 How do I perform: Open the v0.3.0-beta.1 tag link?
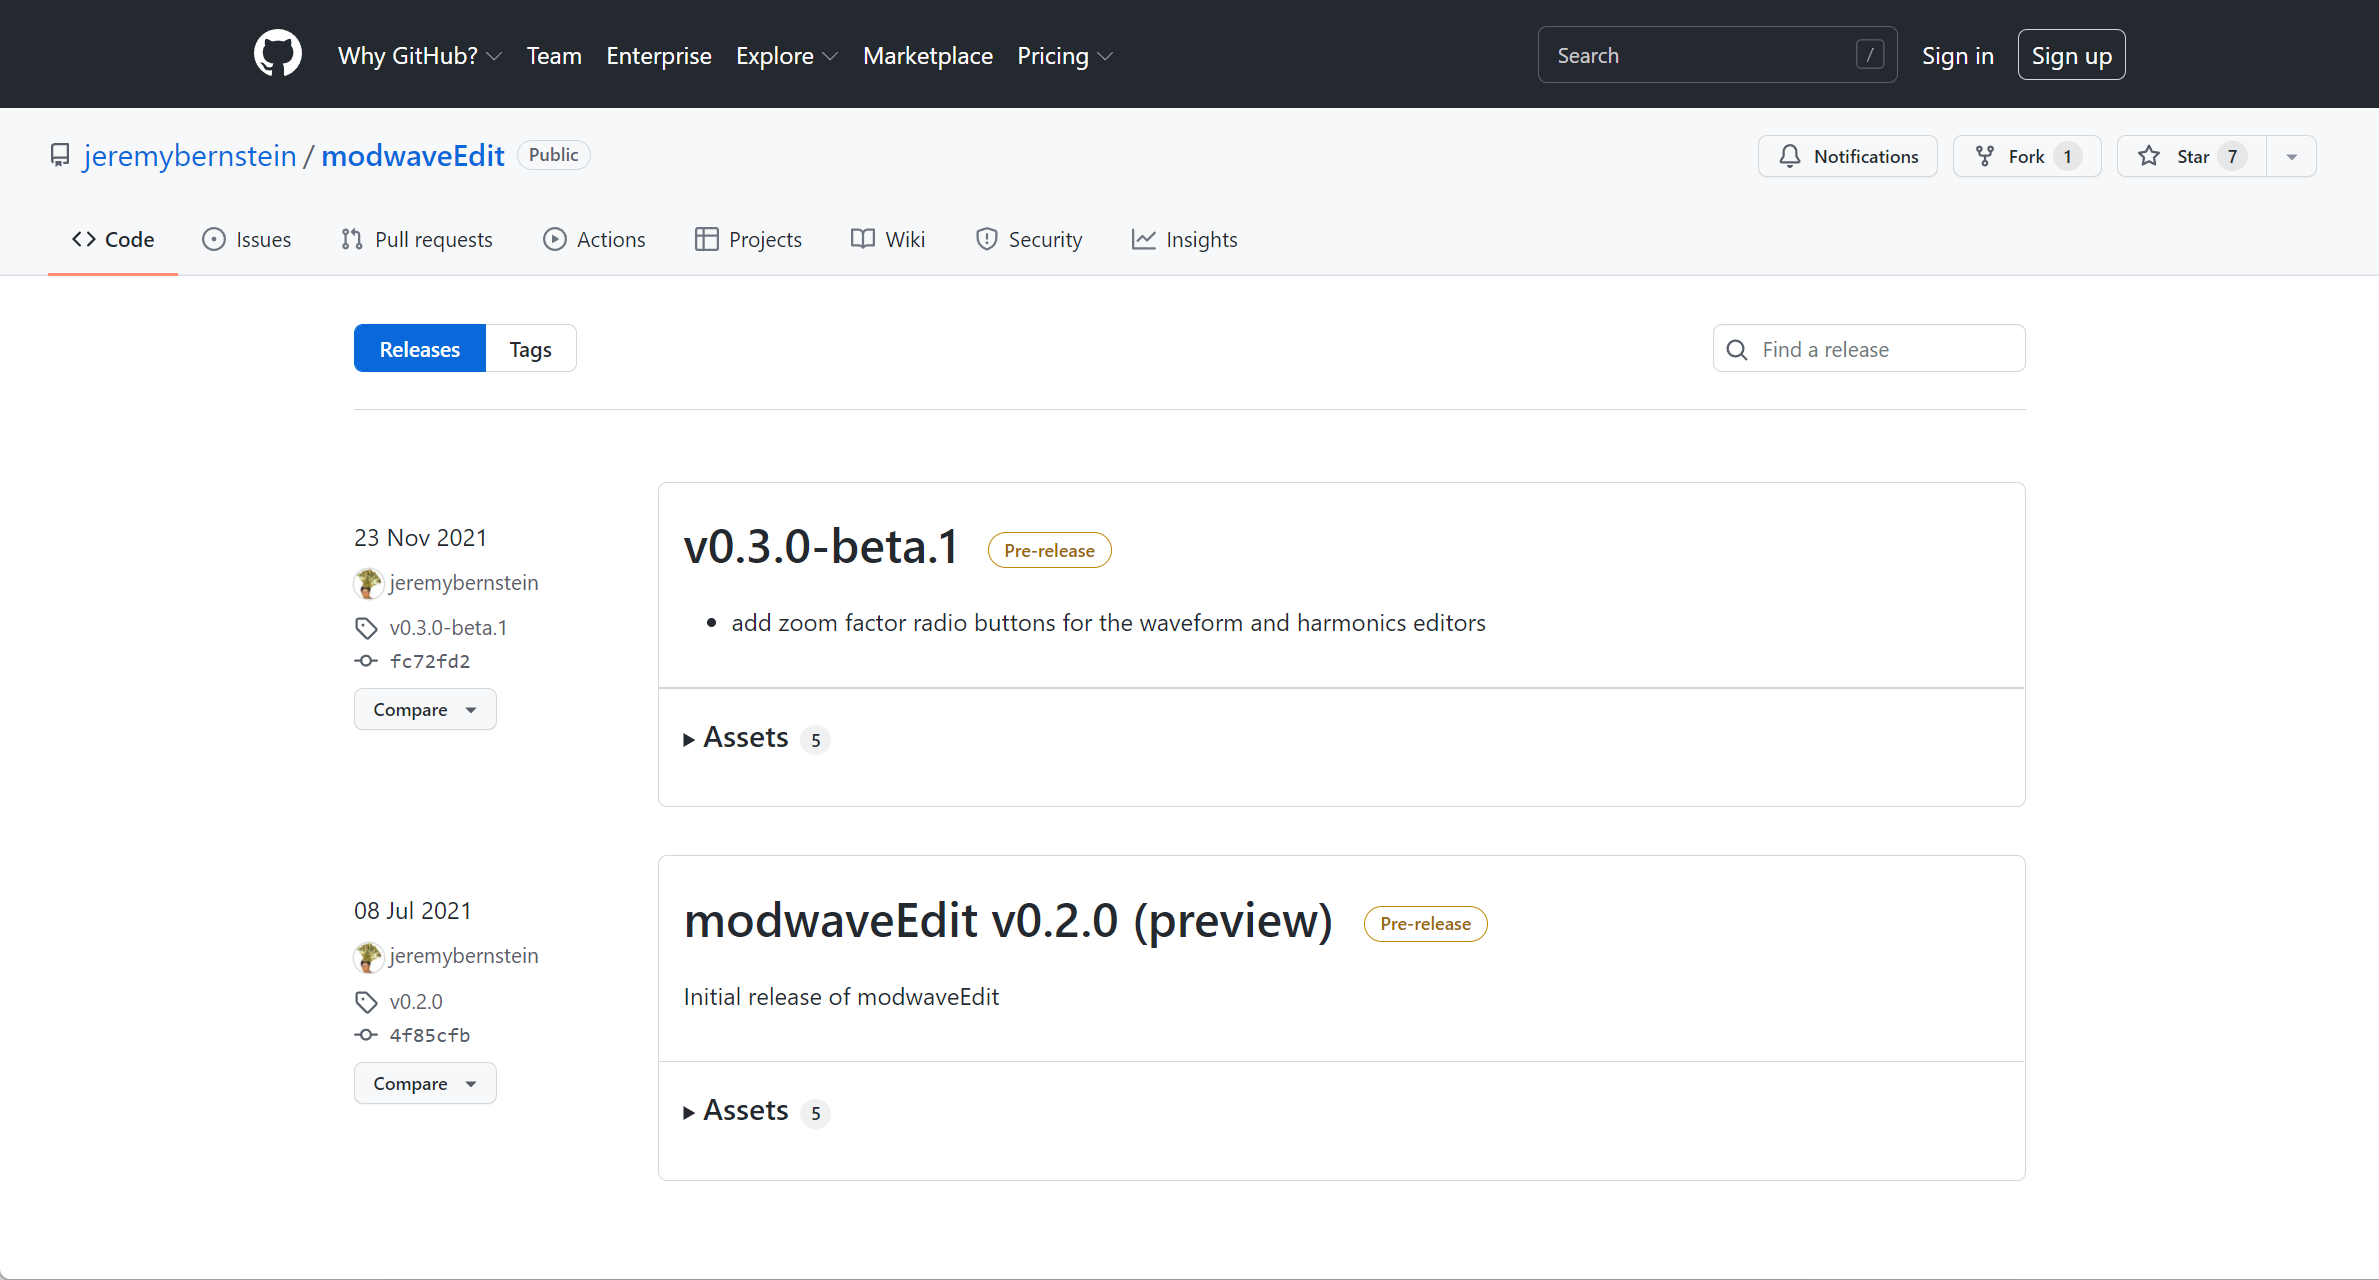click(x=448, y=627)
